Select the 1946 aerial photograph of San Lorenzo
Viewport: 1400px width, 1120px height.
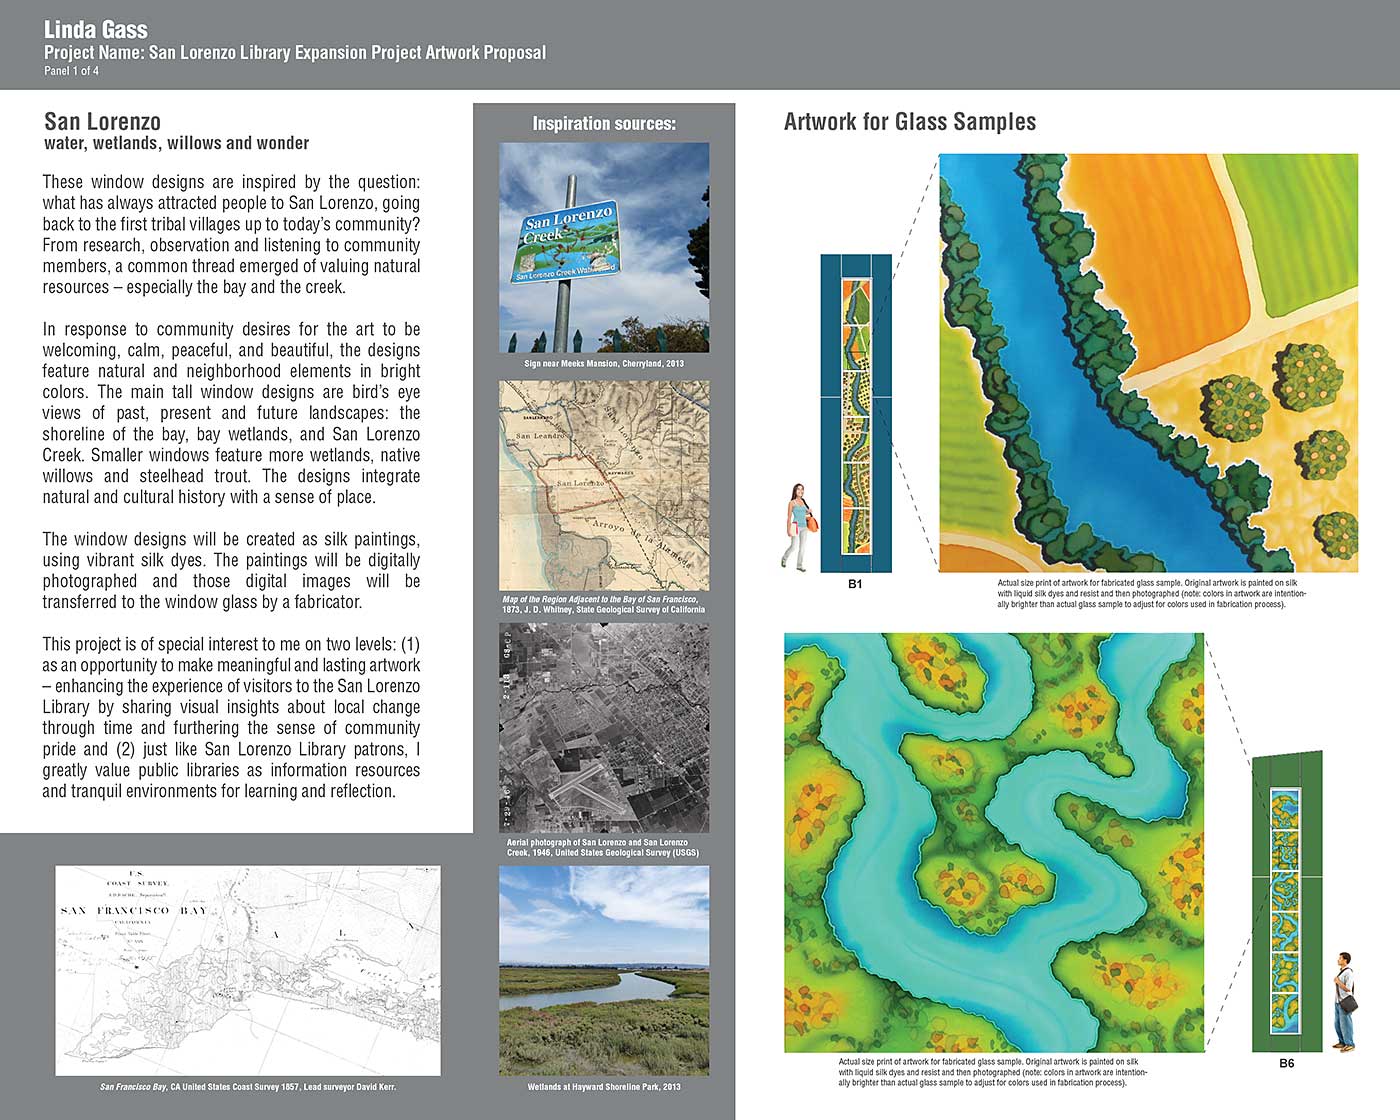click(604, 728)
